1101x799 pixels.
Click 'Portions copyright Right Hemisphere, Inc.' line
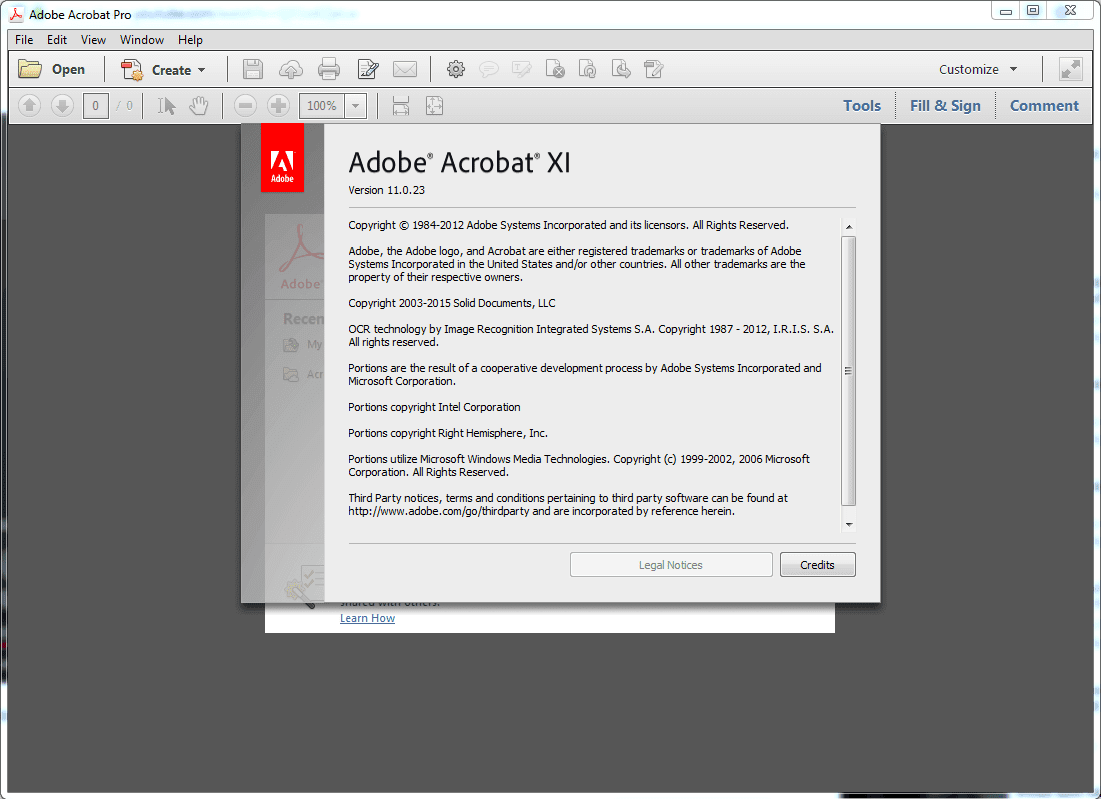pos(448,433)
